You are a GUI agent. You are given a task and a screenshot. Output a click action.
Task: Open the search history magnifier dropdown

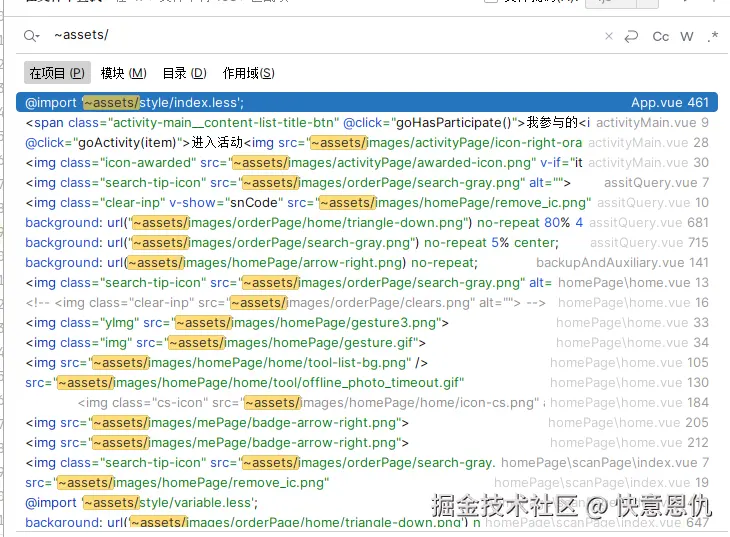tap(32, 36)
